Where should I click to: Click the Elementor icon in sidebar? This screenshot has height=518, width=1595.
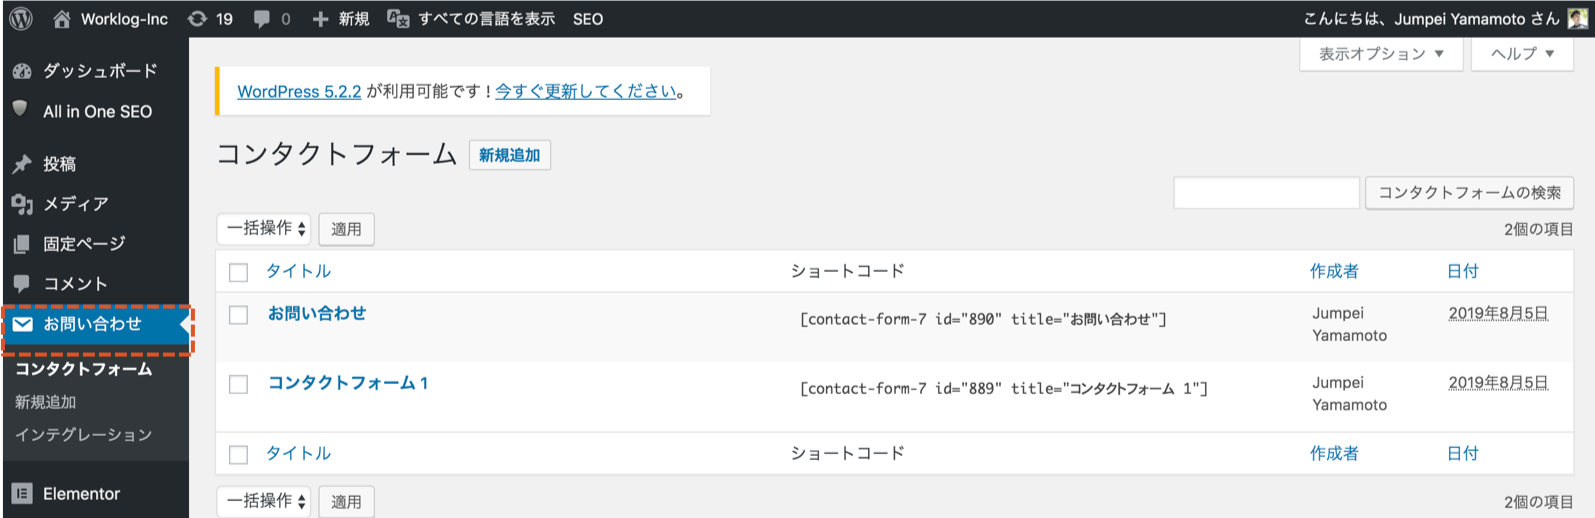coord(22,494)
